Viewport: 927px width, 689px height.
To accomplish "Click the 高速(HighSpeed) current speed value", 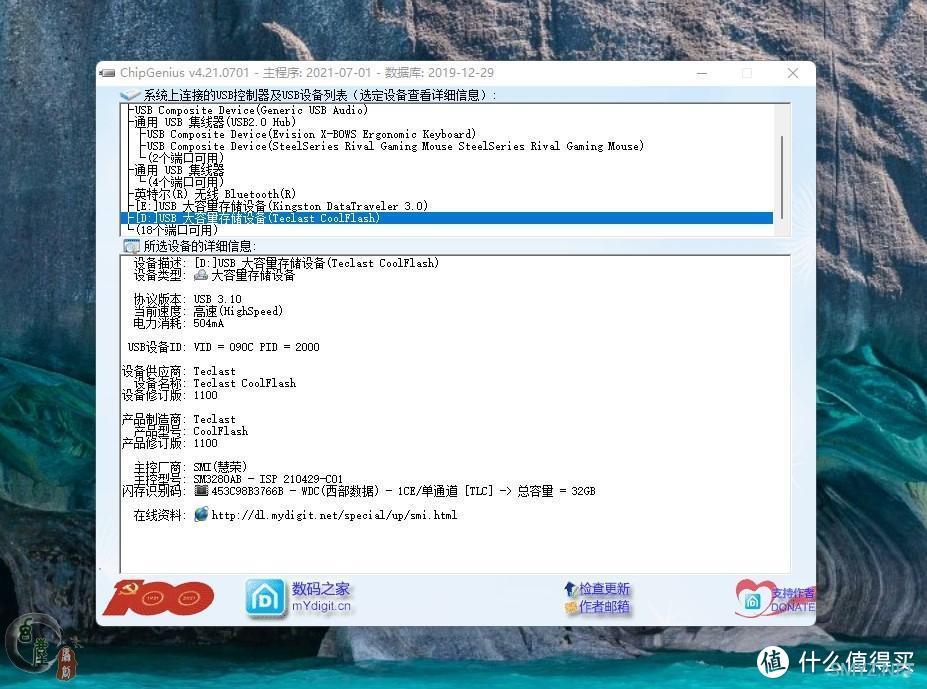I will pos(238,311).
